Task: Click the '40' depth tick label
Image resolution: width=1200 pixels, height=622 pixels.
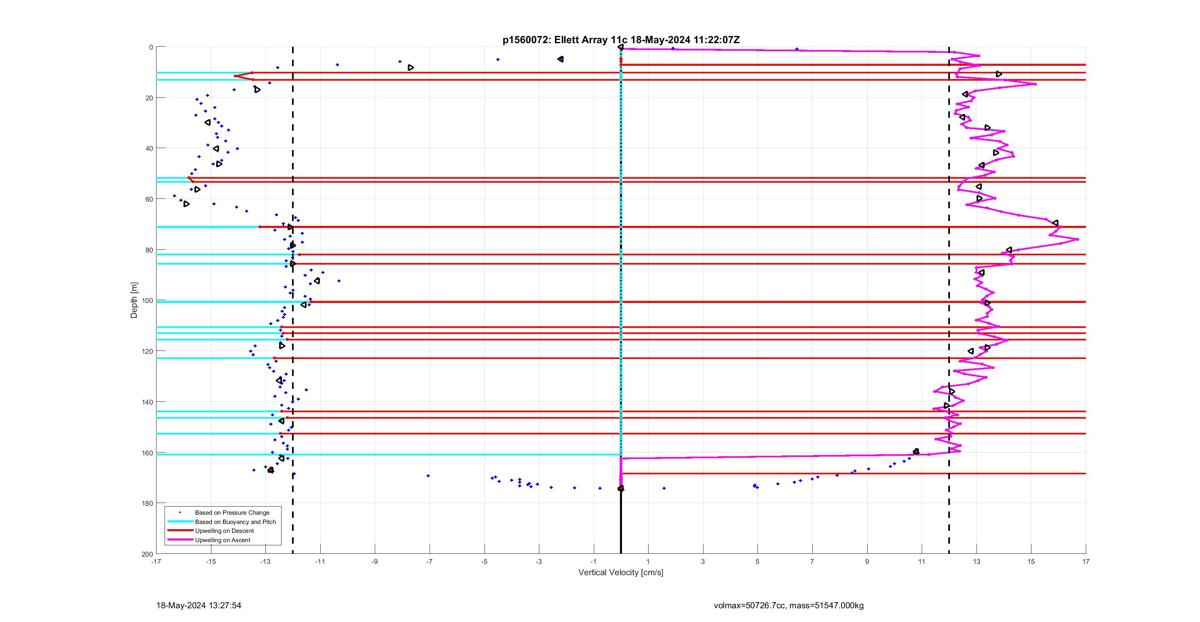Action: 148,148
